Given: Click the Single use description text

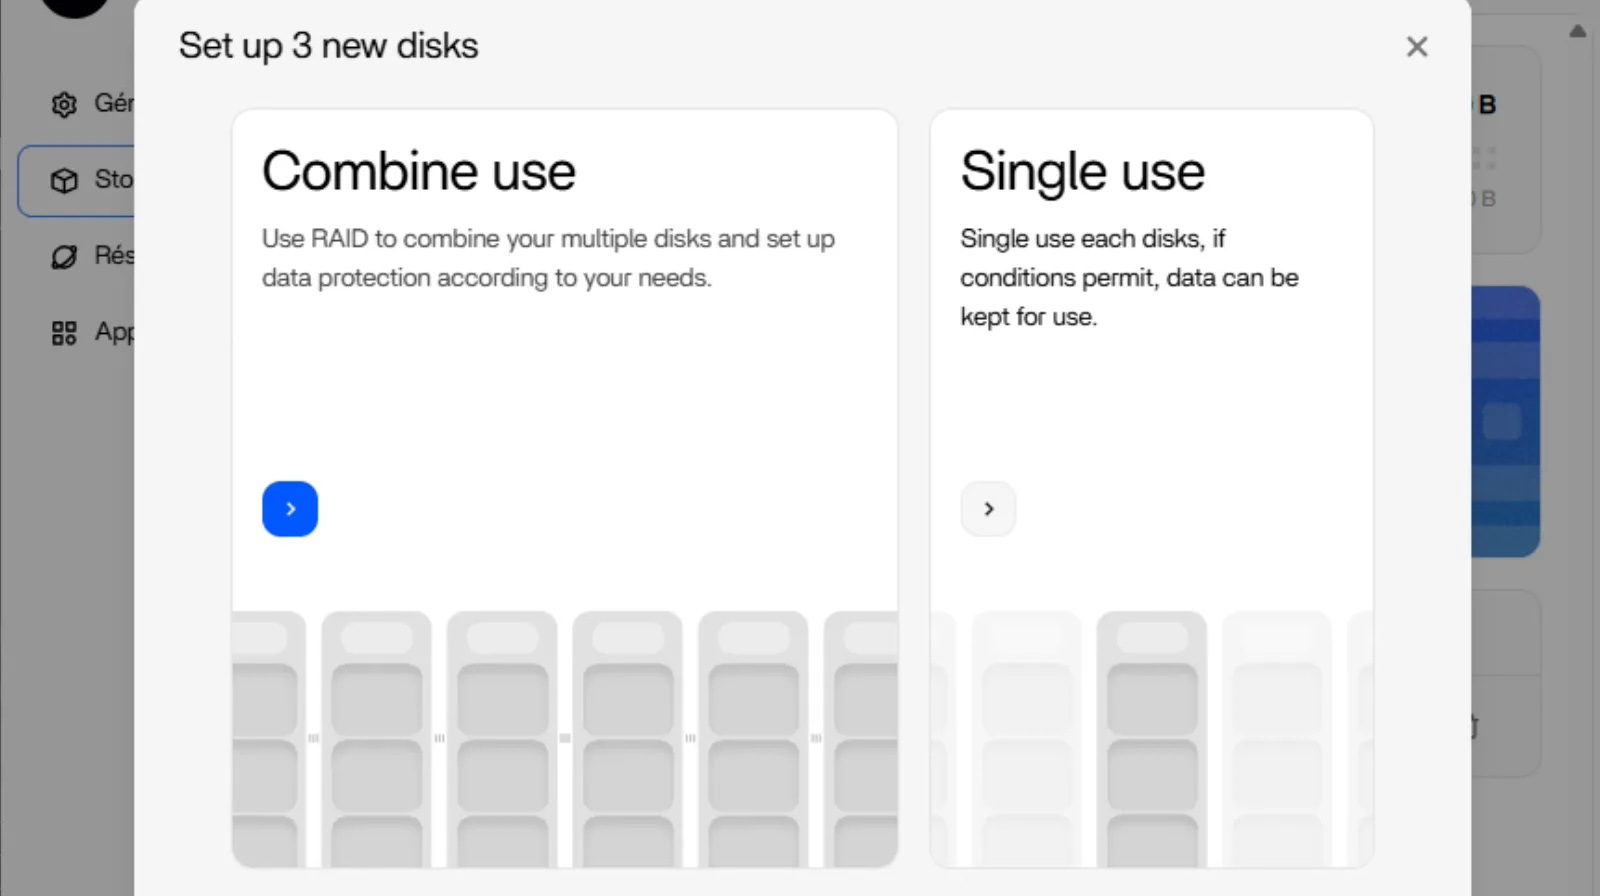Looking at the screenshot, I should (1128, 277).
